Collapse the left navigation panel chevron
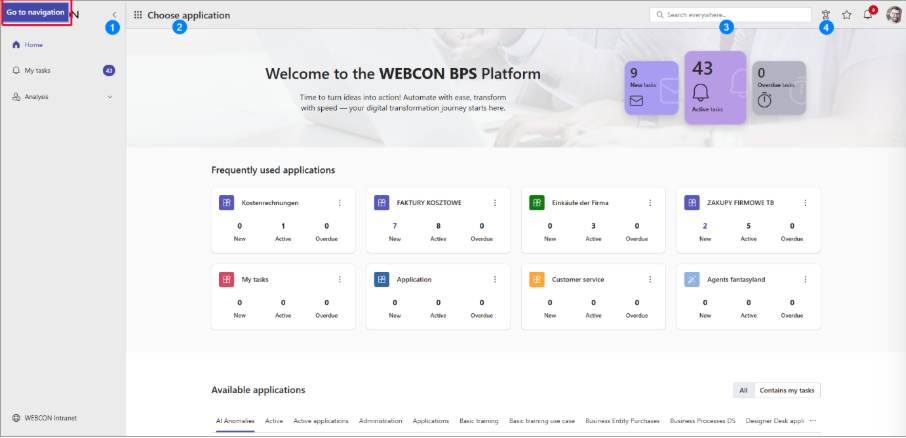Screen dimensions: 906x438 (114, 14)
